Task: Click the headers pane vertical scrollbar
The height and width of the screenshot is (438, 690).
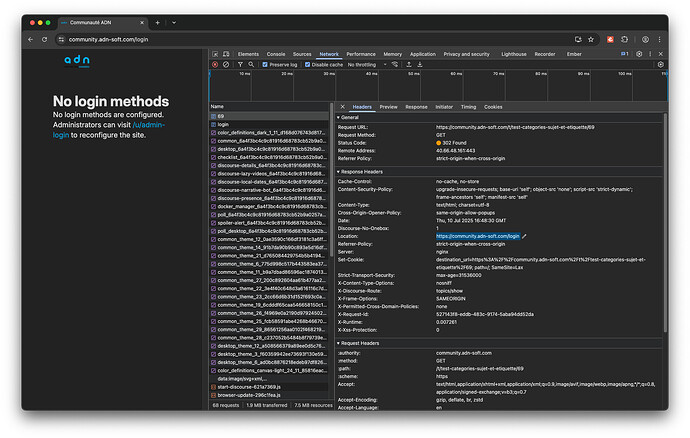Action: [665, 222]
